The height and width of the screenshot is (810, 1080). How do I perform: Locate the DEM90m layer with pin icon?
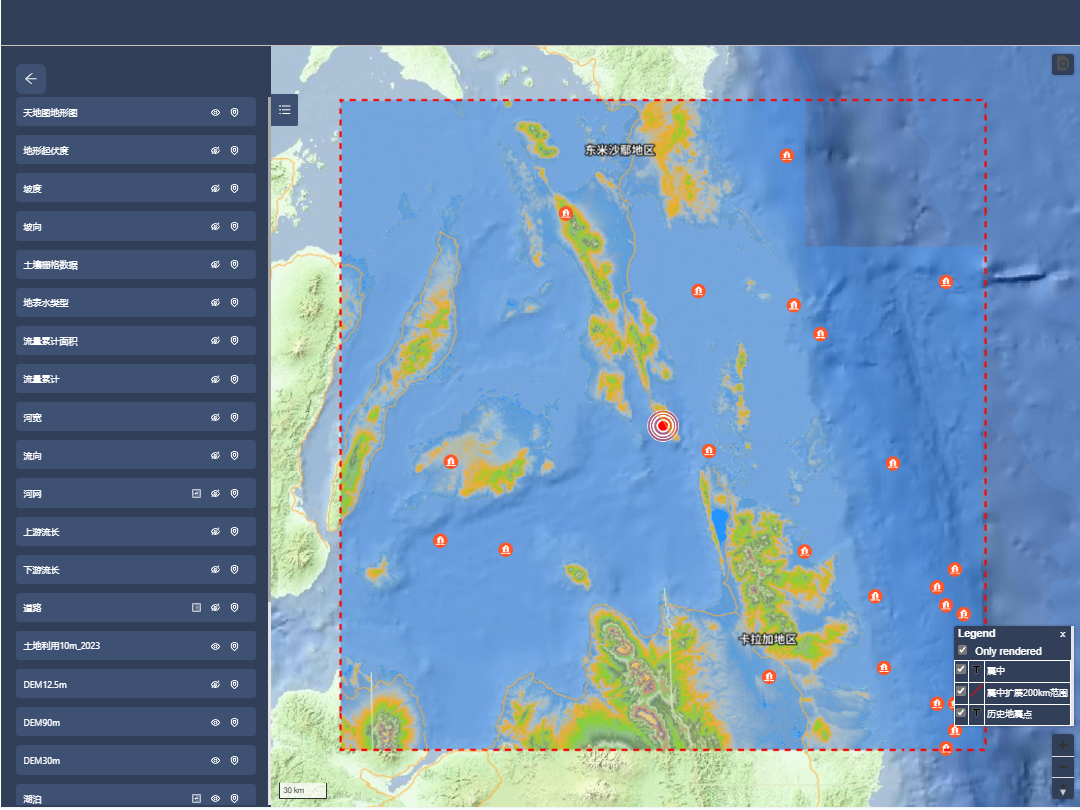point(234,723)
